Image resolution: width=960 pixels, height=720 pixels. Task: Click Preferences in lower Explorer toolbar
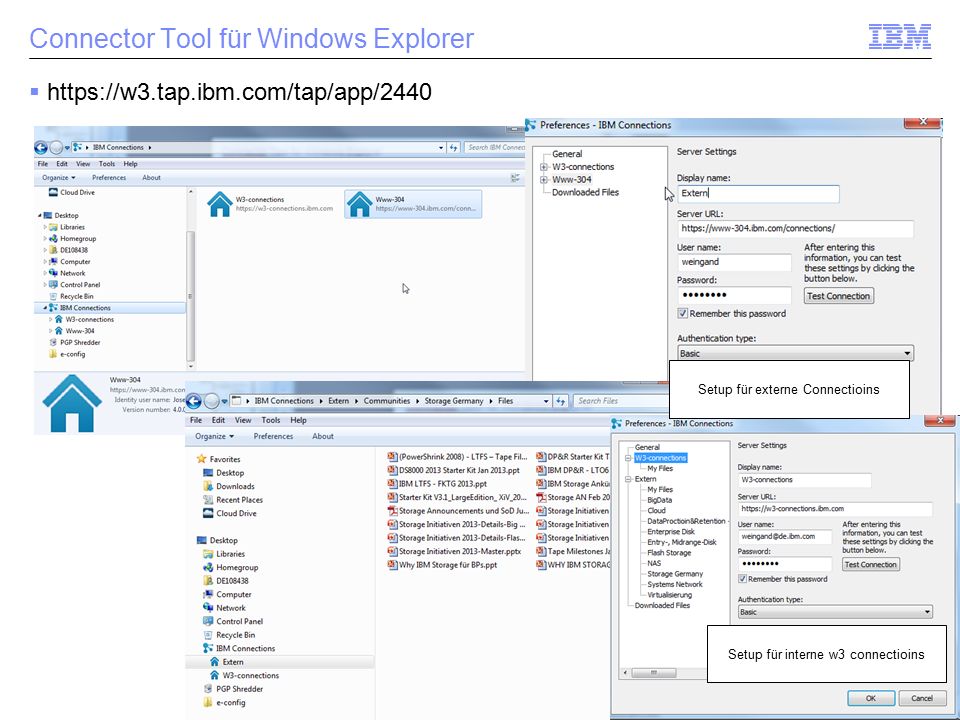(x=273, y=437)
